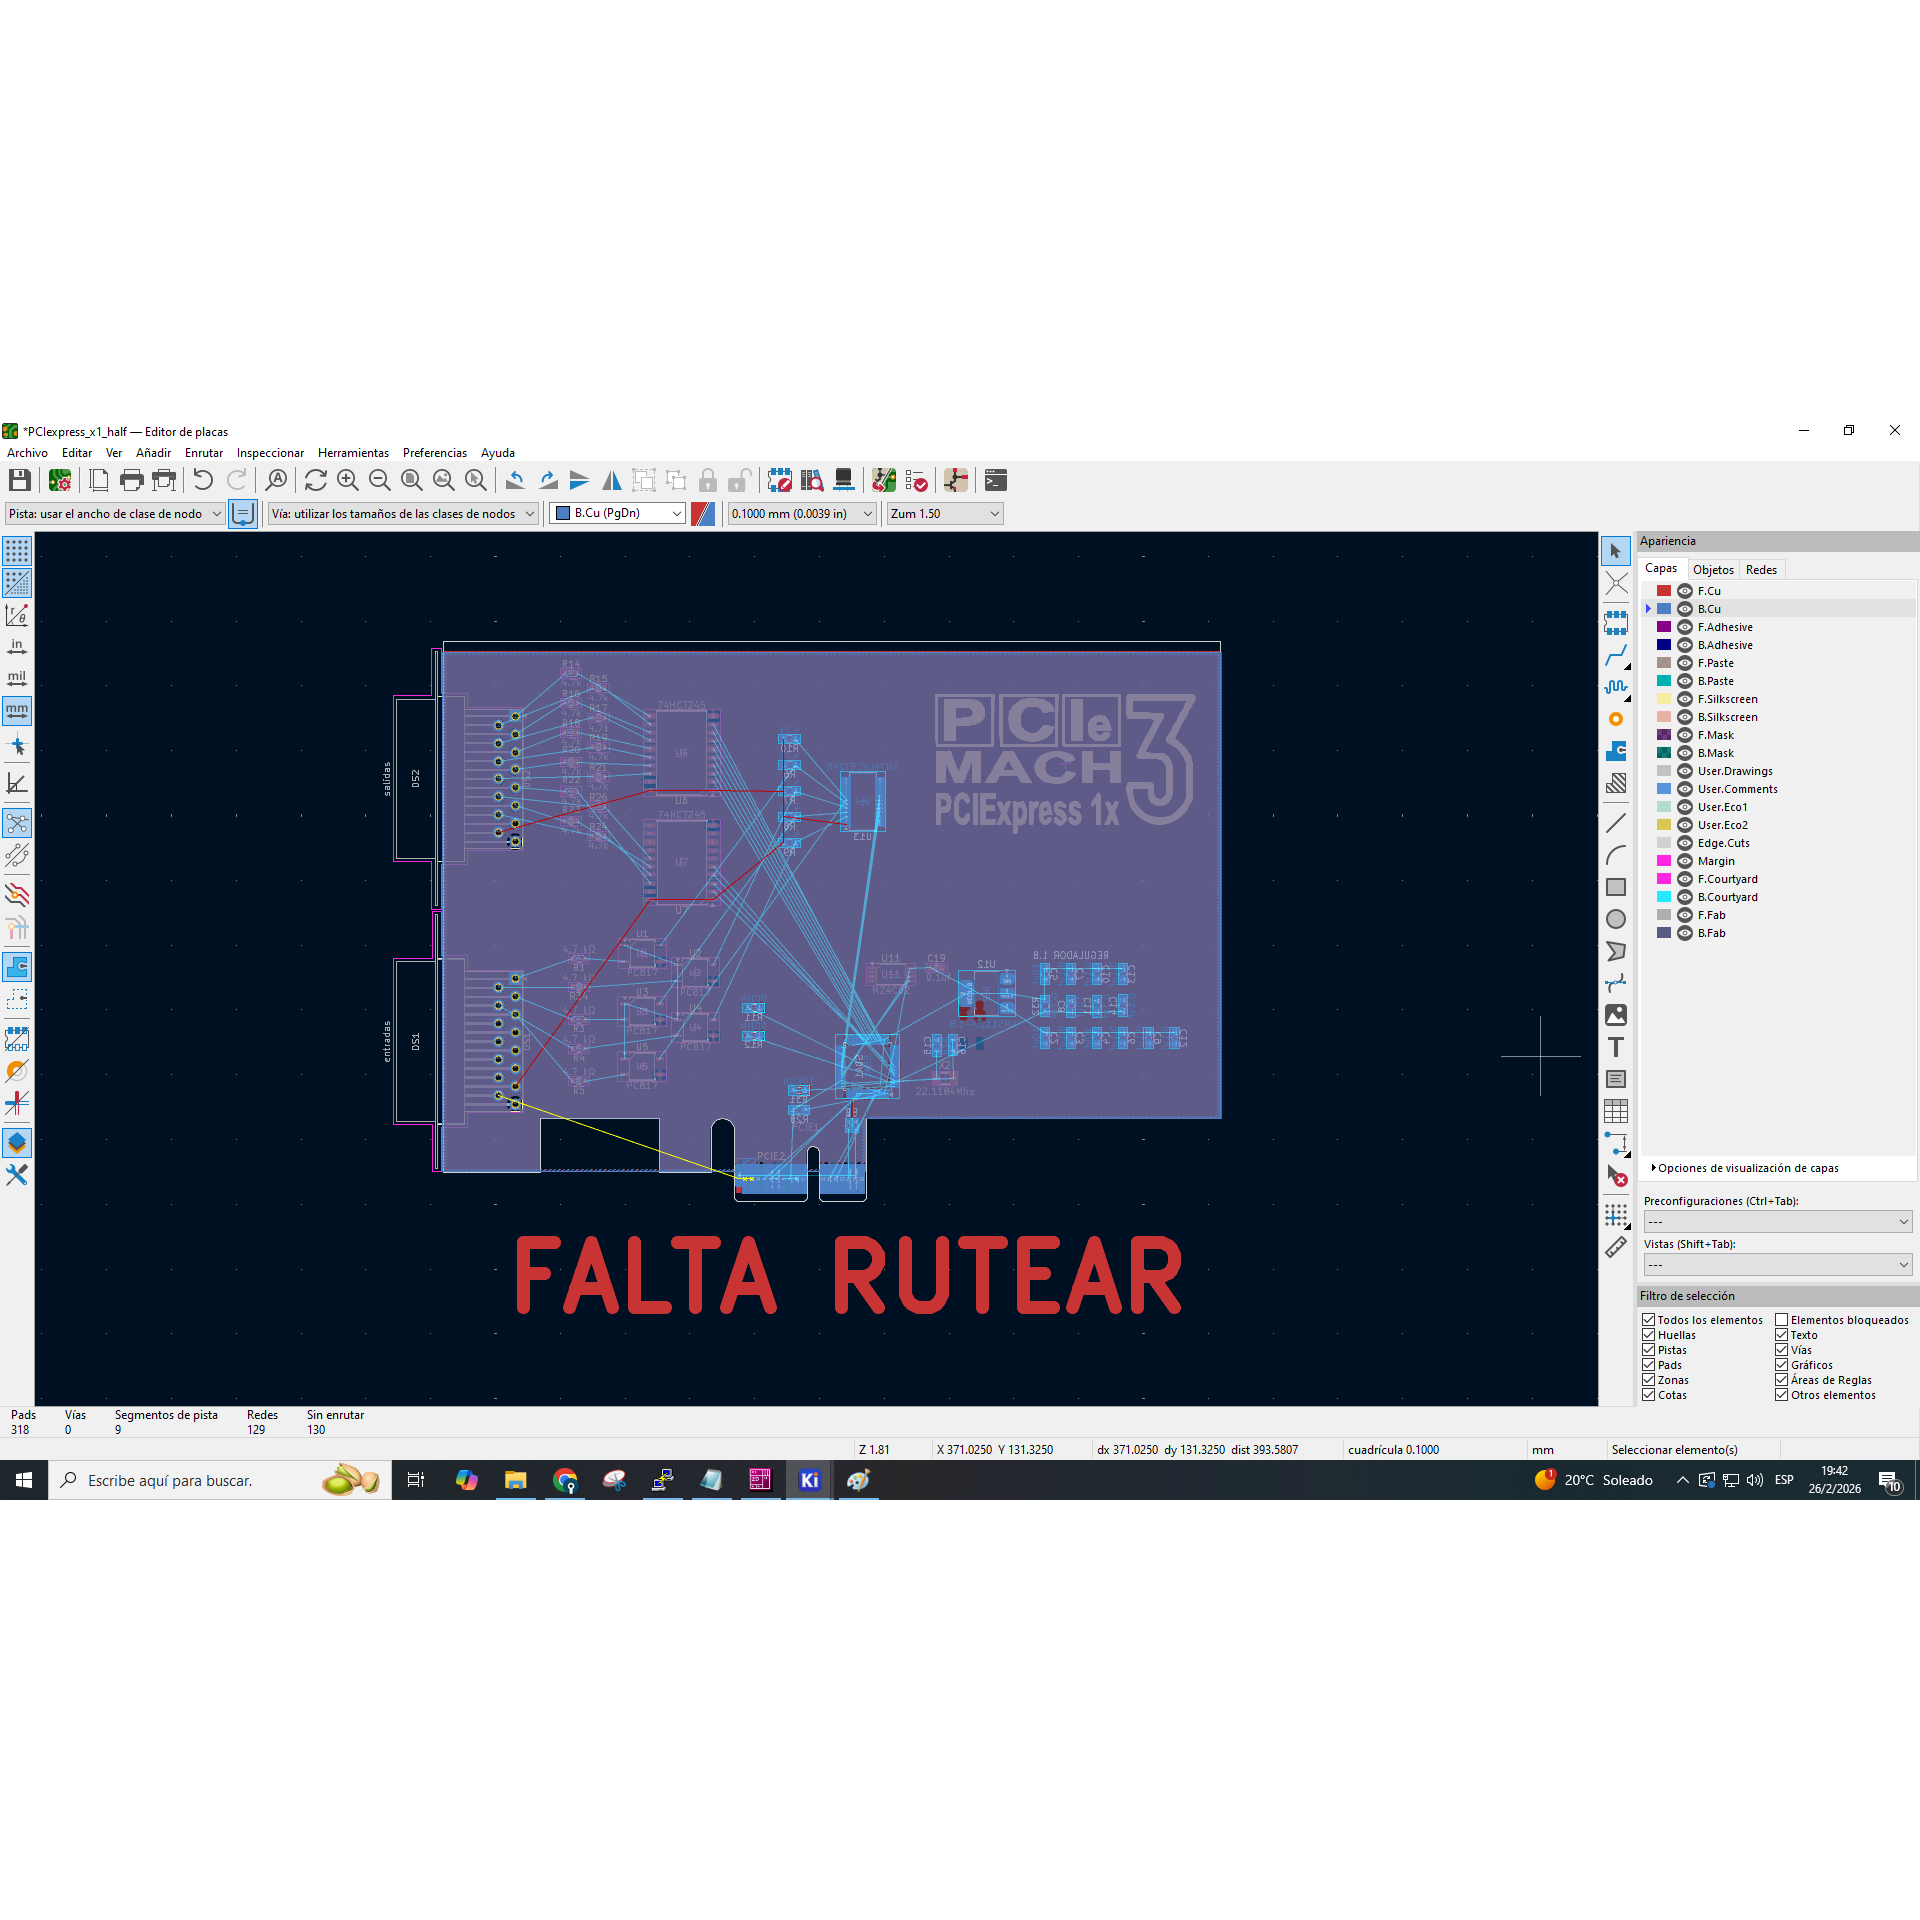Click the Undo arrow icon
Screen dimensions: 1920x1920
203,481
